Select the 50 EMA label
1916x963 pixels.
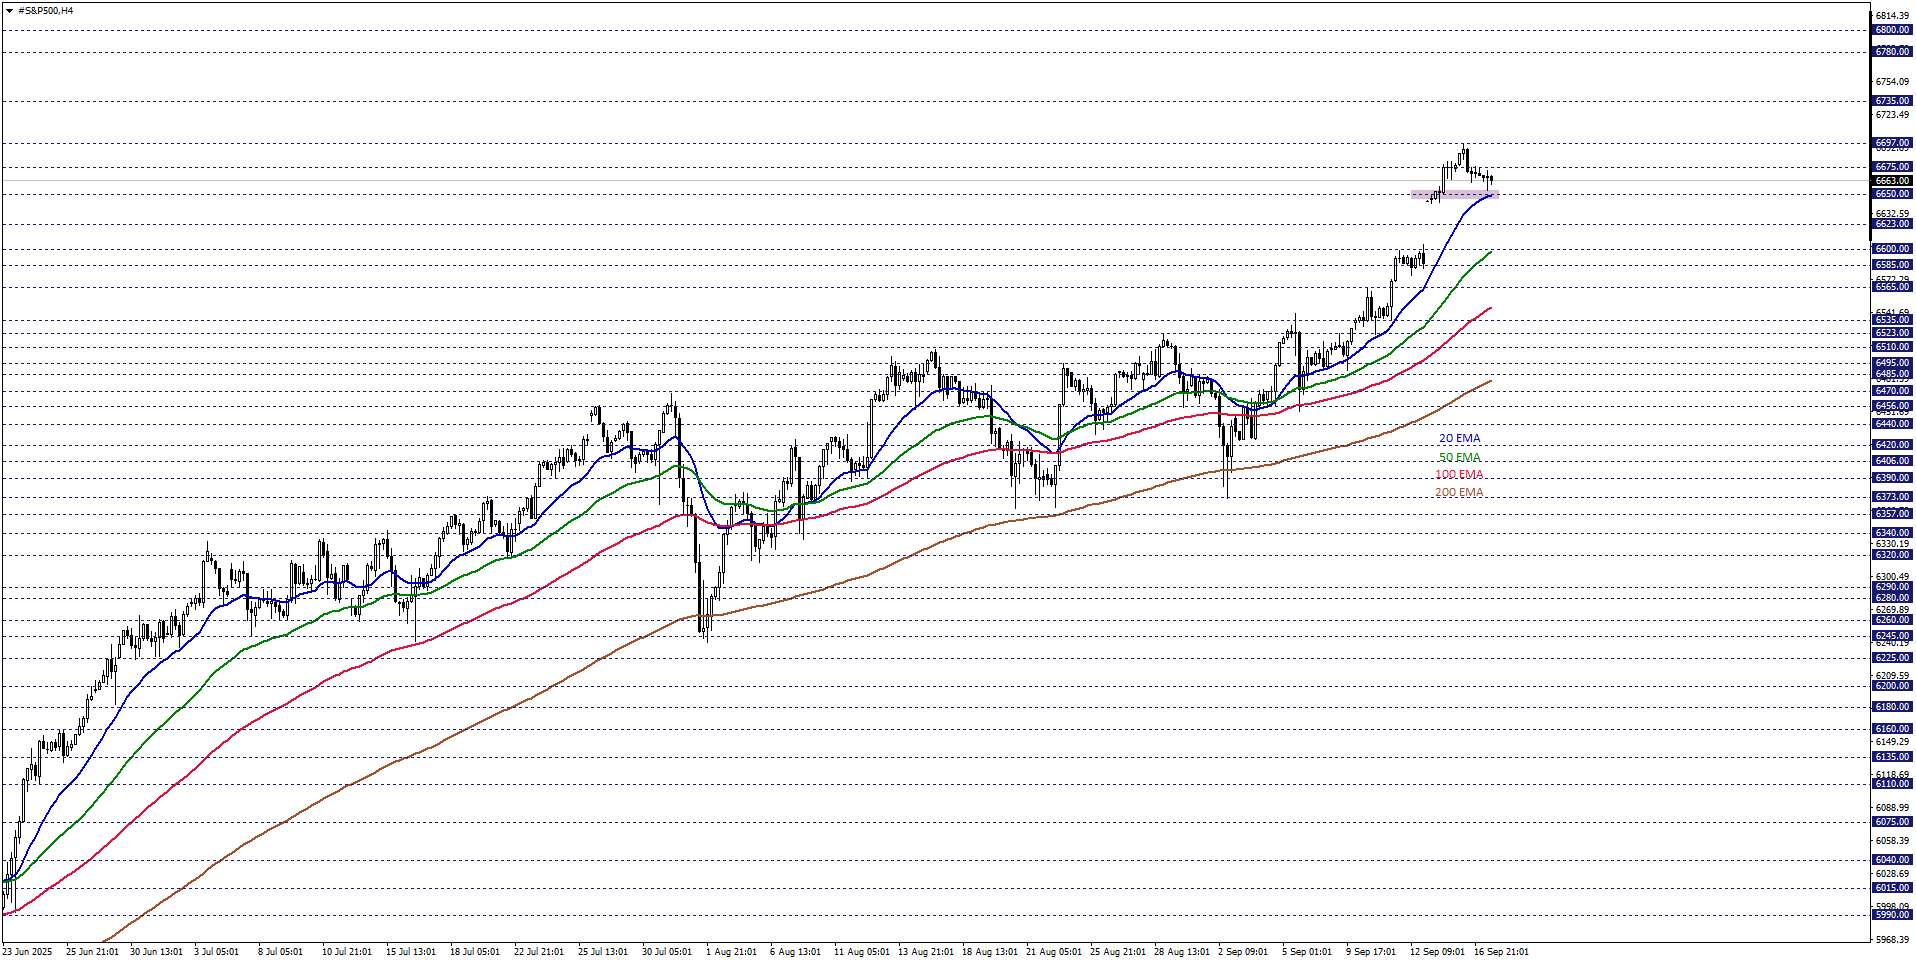[x=1459, y=458]
